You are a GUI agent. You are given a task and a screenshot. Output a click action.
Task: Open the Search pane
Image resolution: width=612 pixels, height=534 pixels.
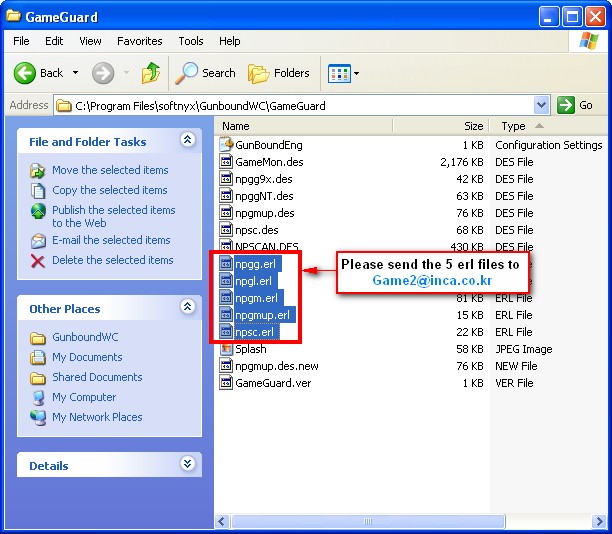coord(206,73)
